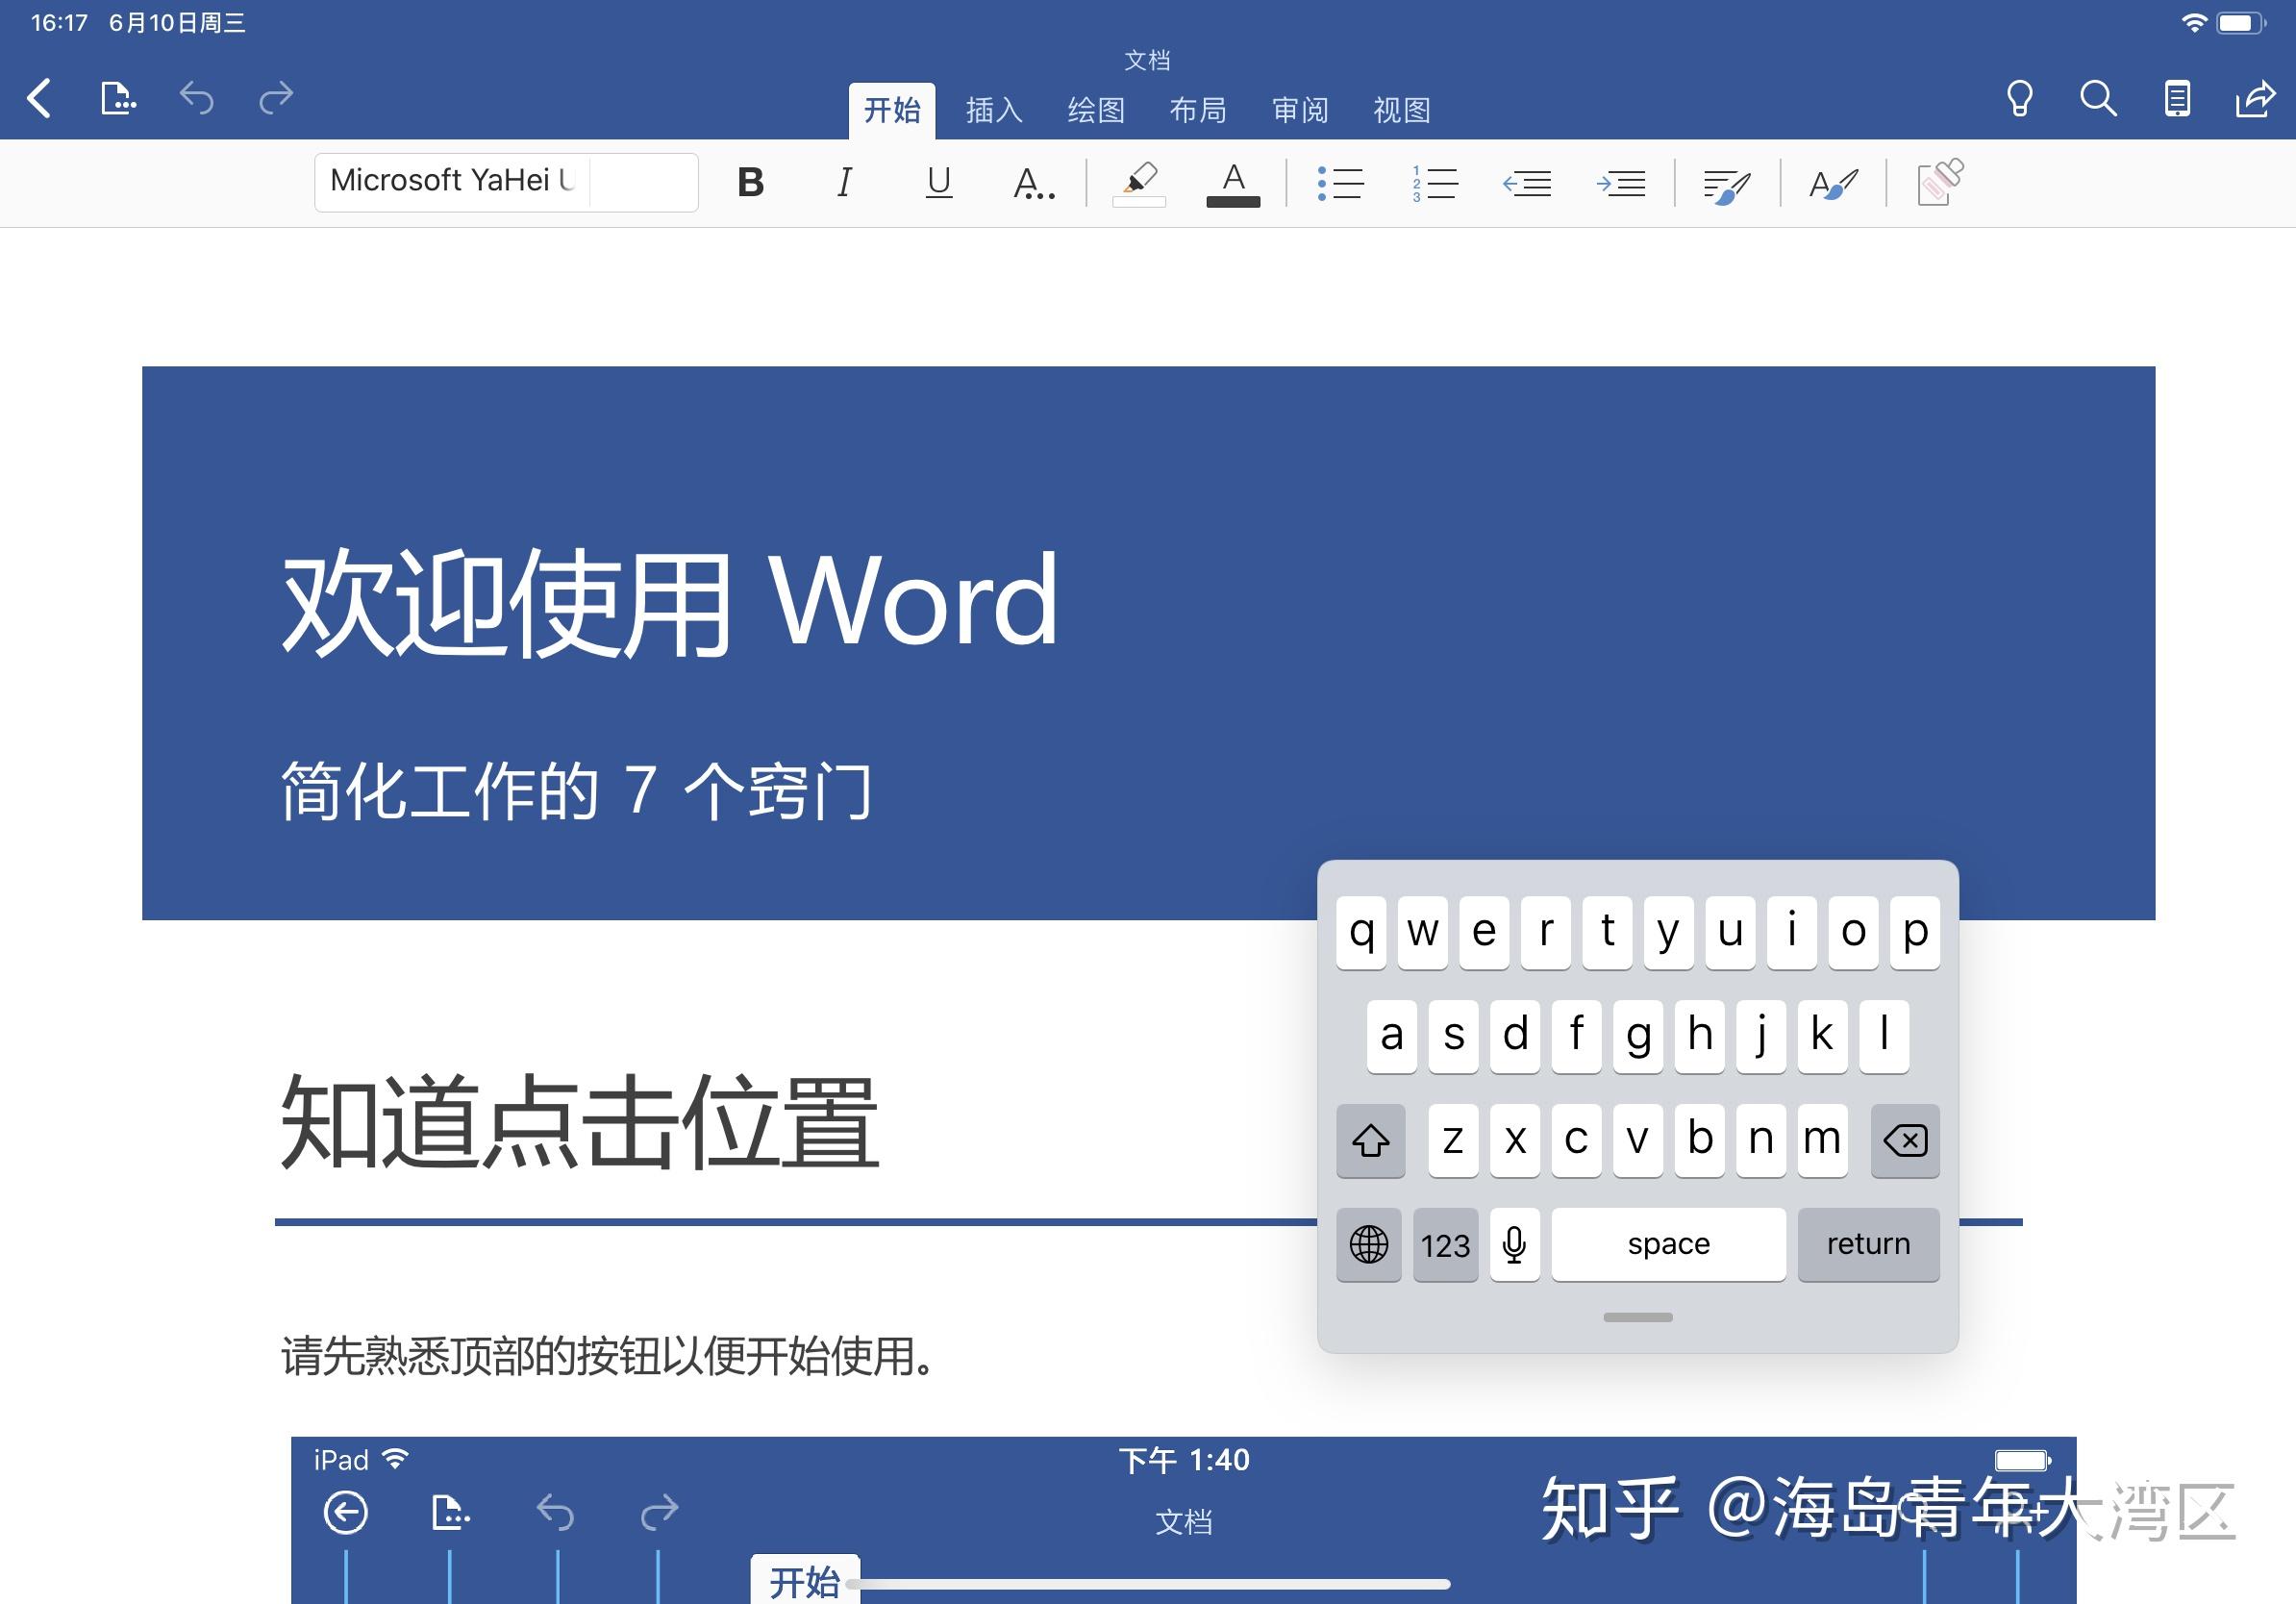Check the Wi-Fi status icon
The width and height of the screenshot is (2296, 1604).
[2194, 22]
